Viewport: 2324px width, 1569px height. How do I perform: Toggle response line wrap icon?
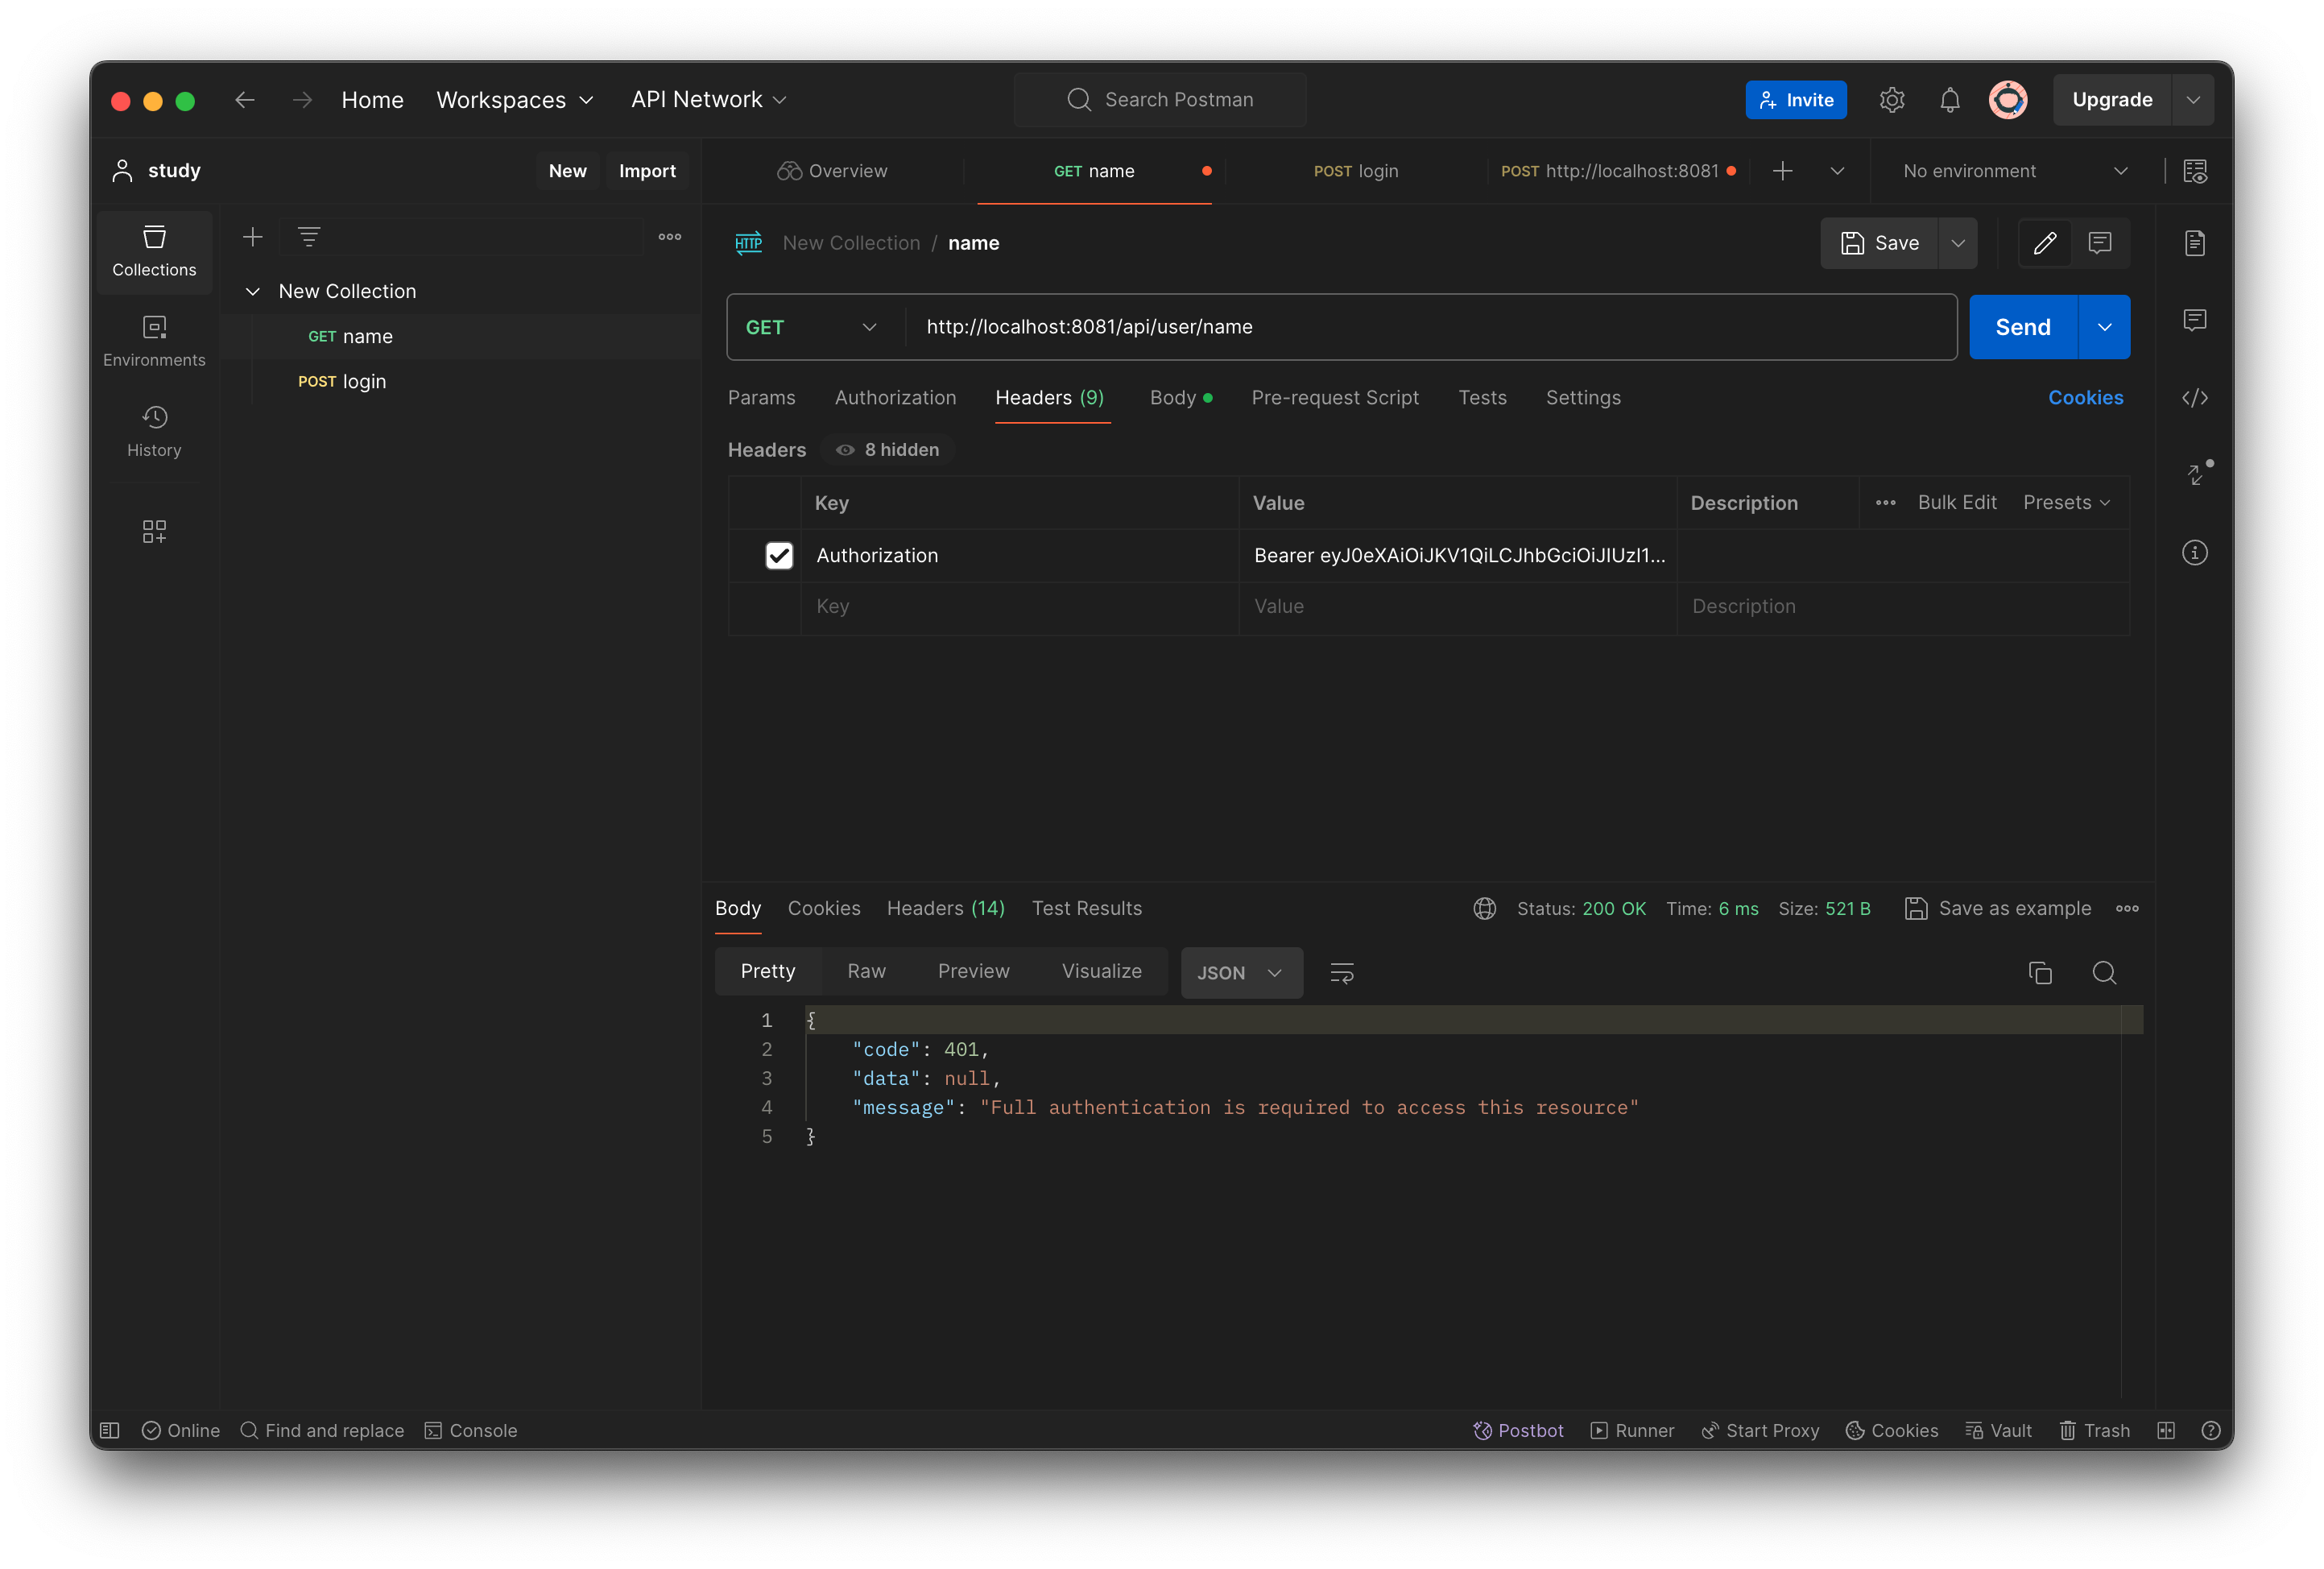tap(1342, 973)
